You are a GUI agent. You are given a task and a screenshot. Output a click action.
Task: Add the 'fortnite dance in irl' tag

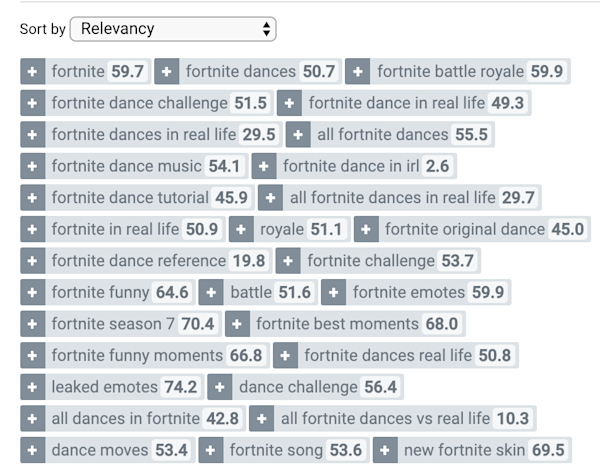264,166
